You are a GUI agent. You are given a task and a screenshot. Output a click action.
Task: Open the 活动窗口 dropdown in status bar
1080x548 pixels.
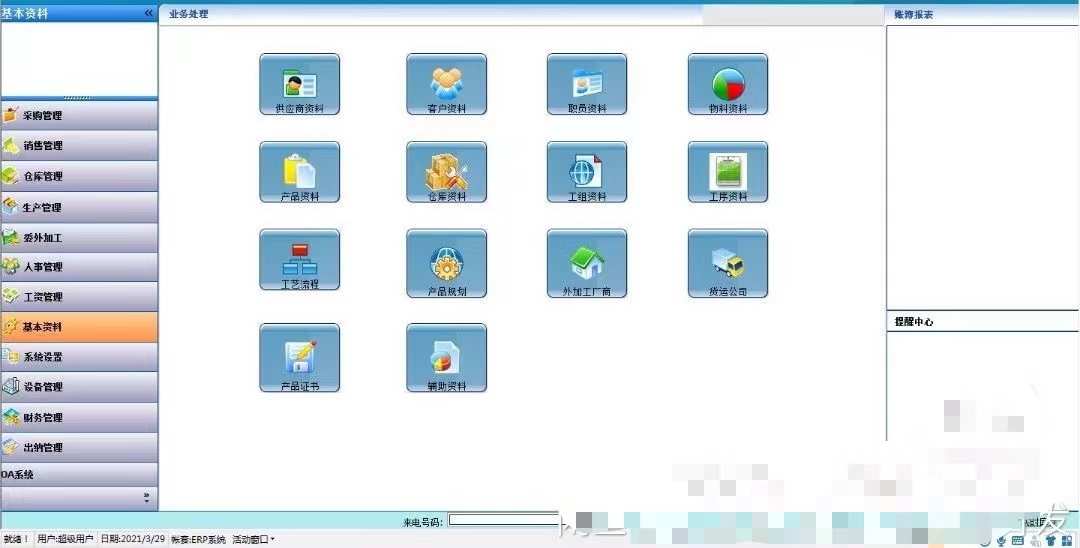253,539
